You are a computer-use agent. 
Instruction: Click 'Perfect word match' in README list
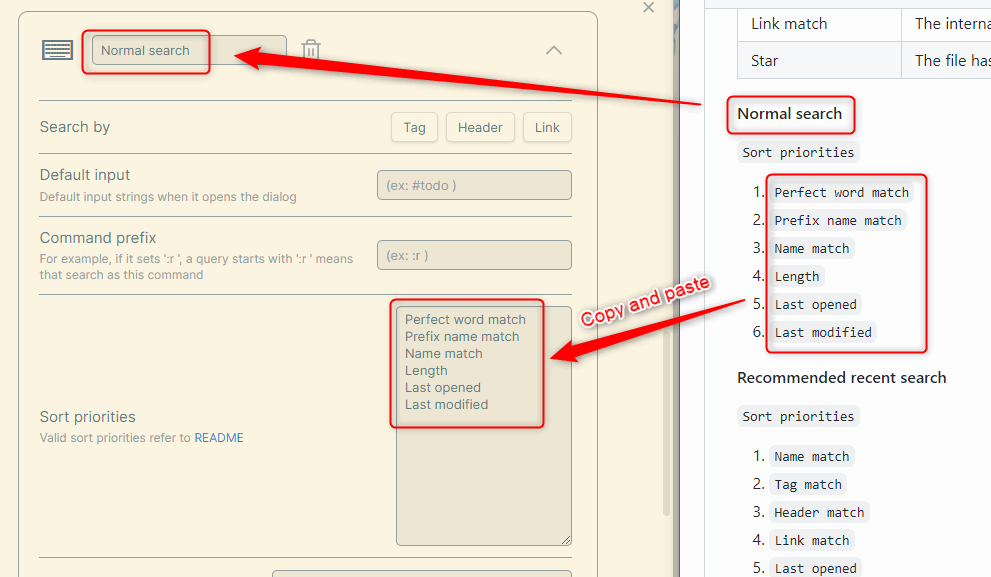click(841, 192)
